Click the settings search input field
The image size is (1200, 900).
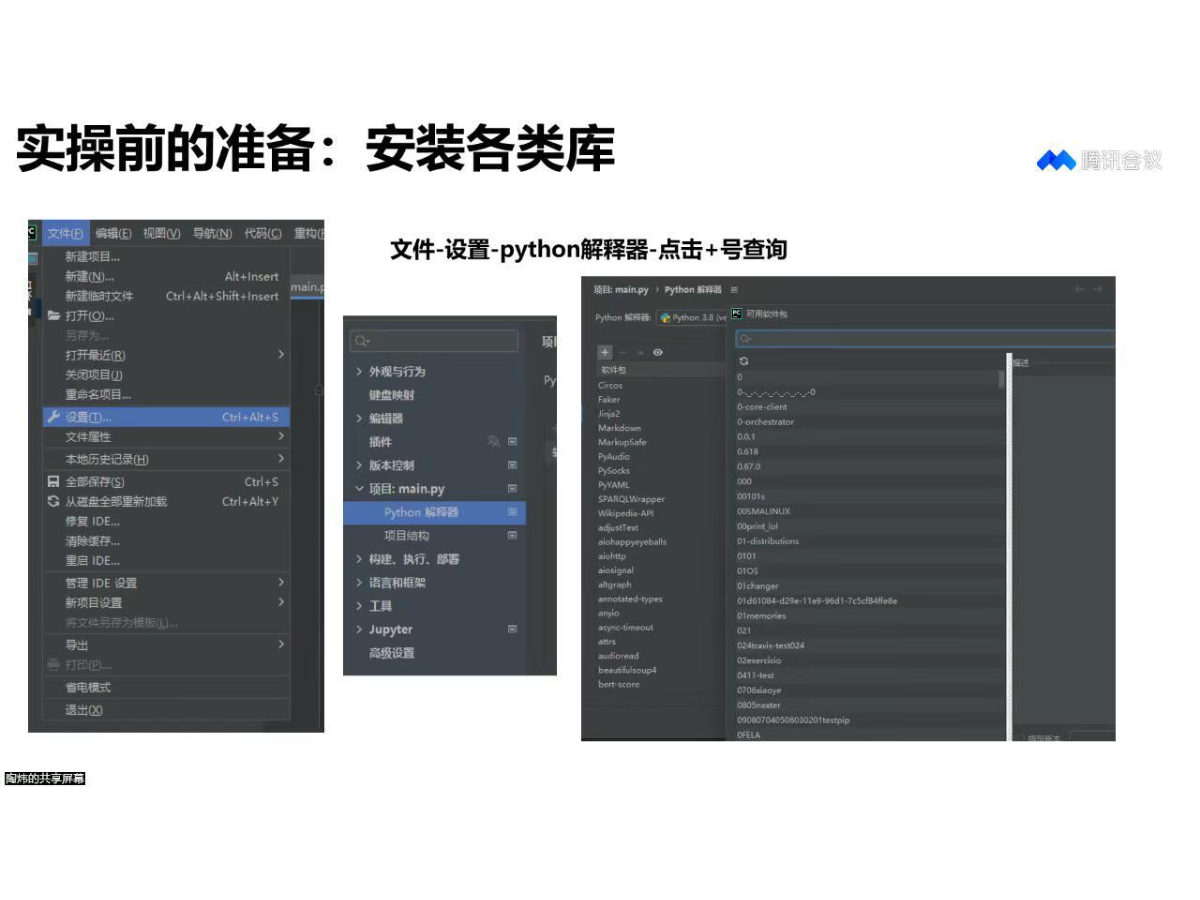point(434,342)
